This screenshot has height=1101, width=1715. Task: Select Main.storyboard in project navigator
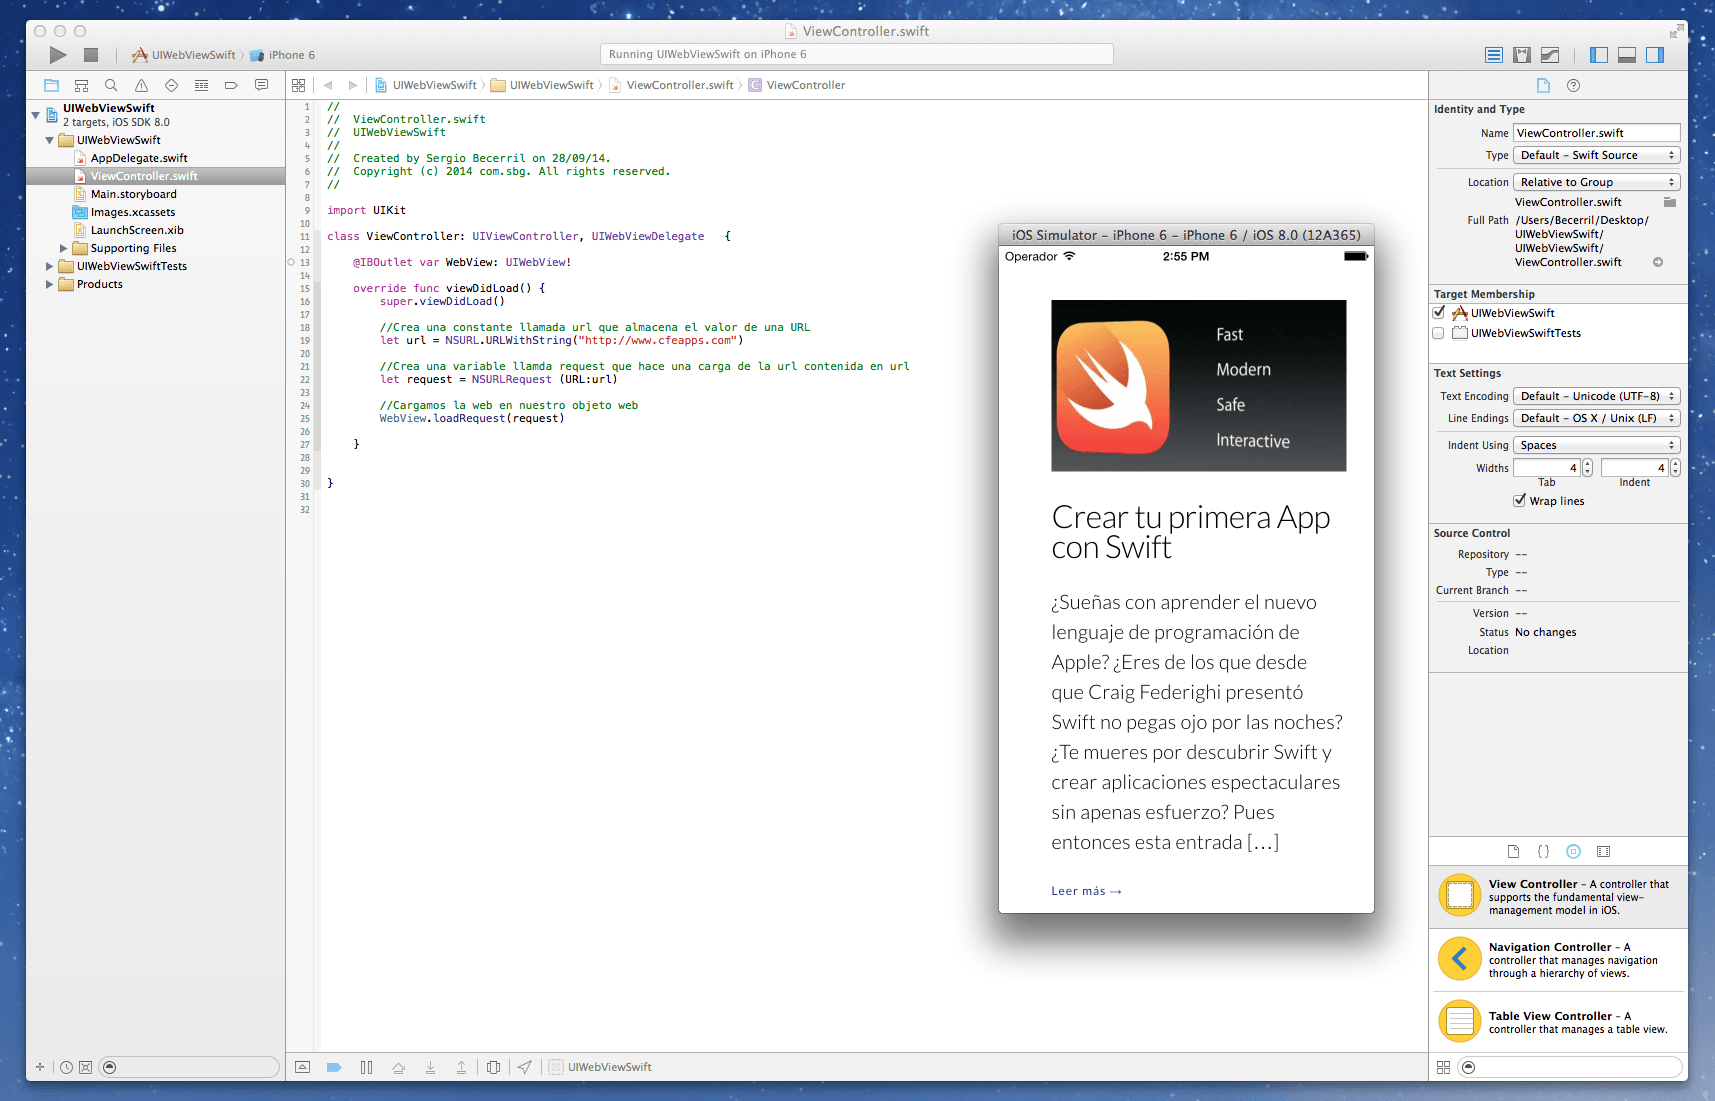(133, 193)
